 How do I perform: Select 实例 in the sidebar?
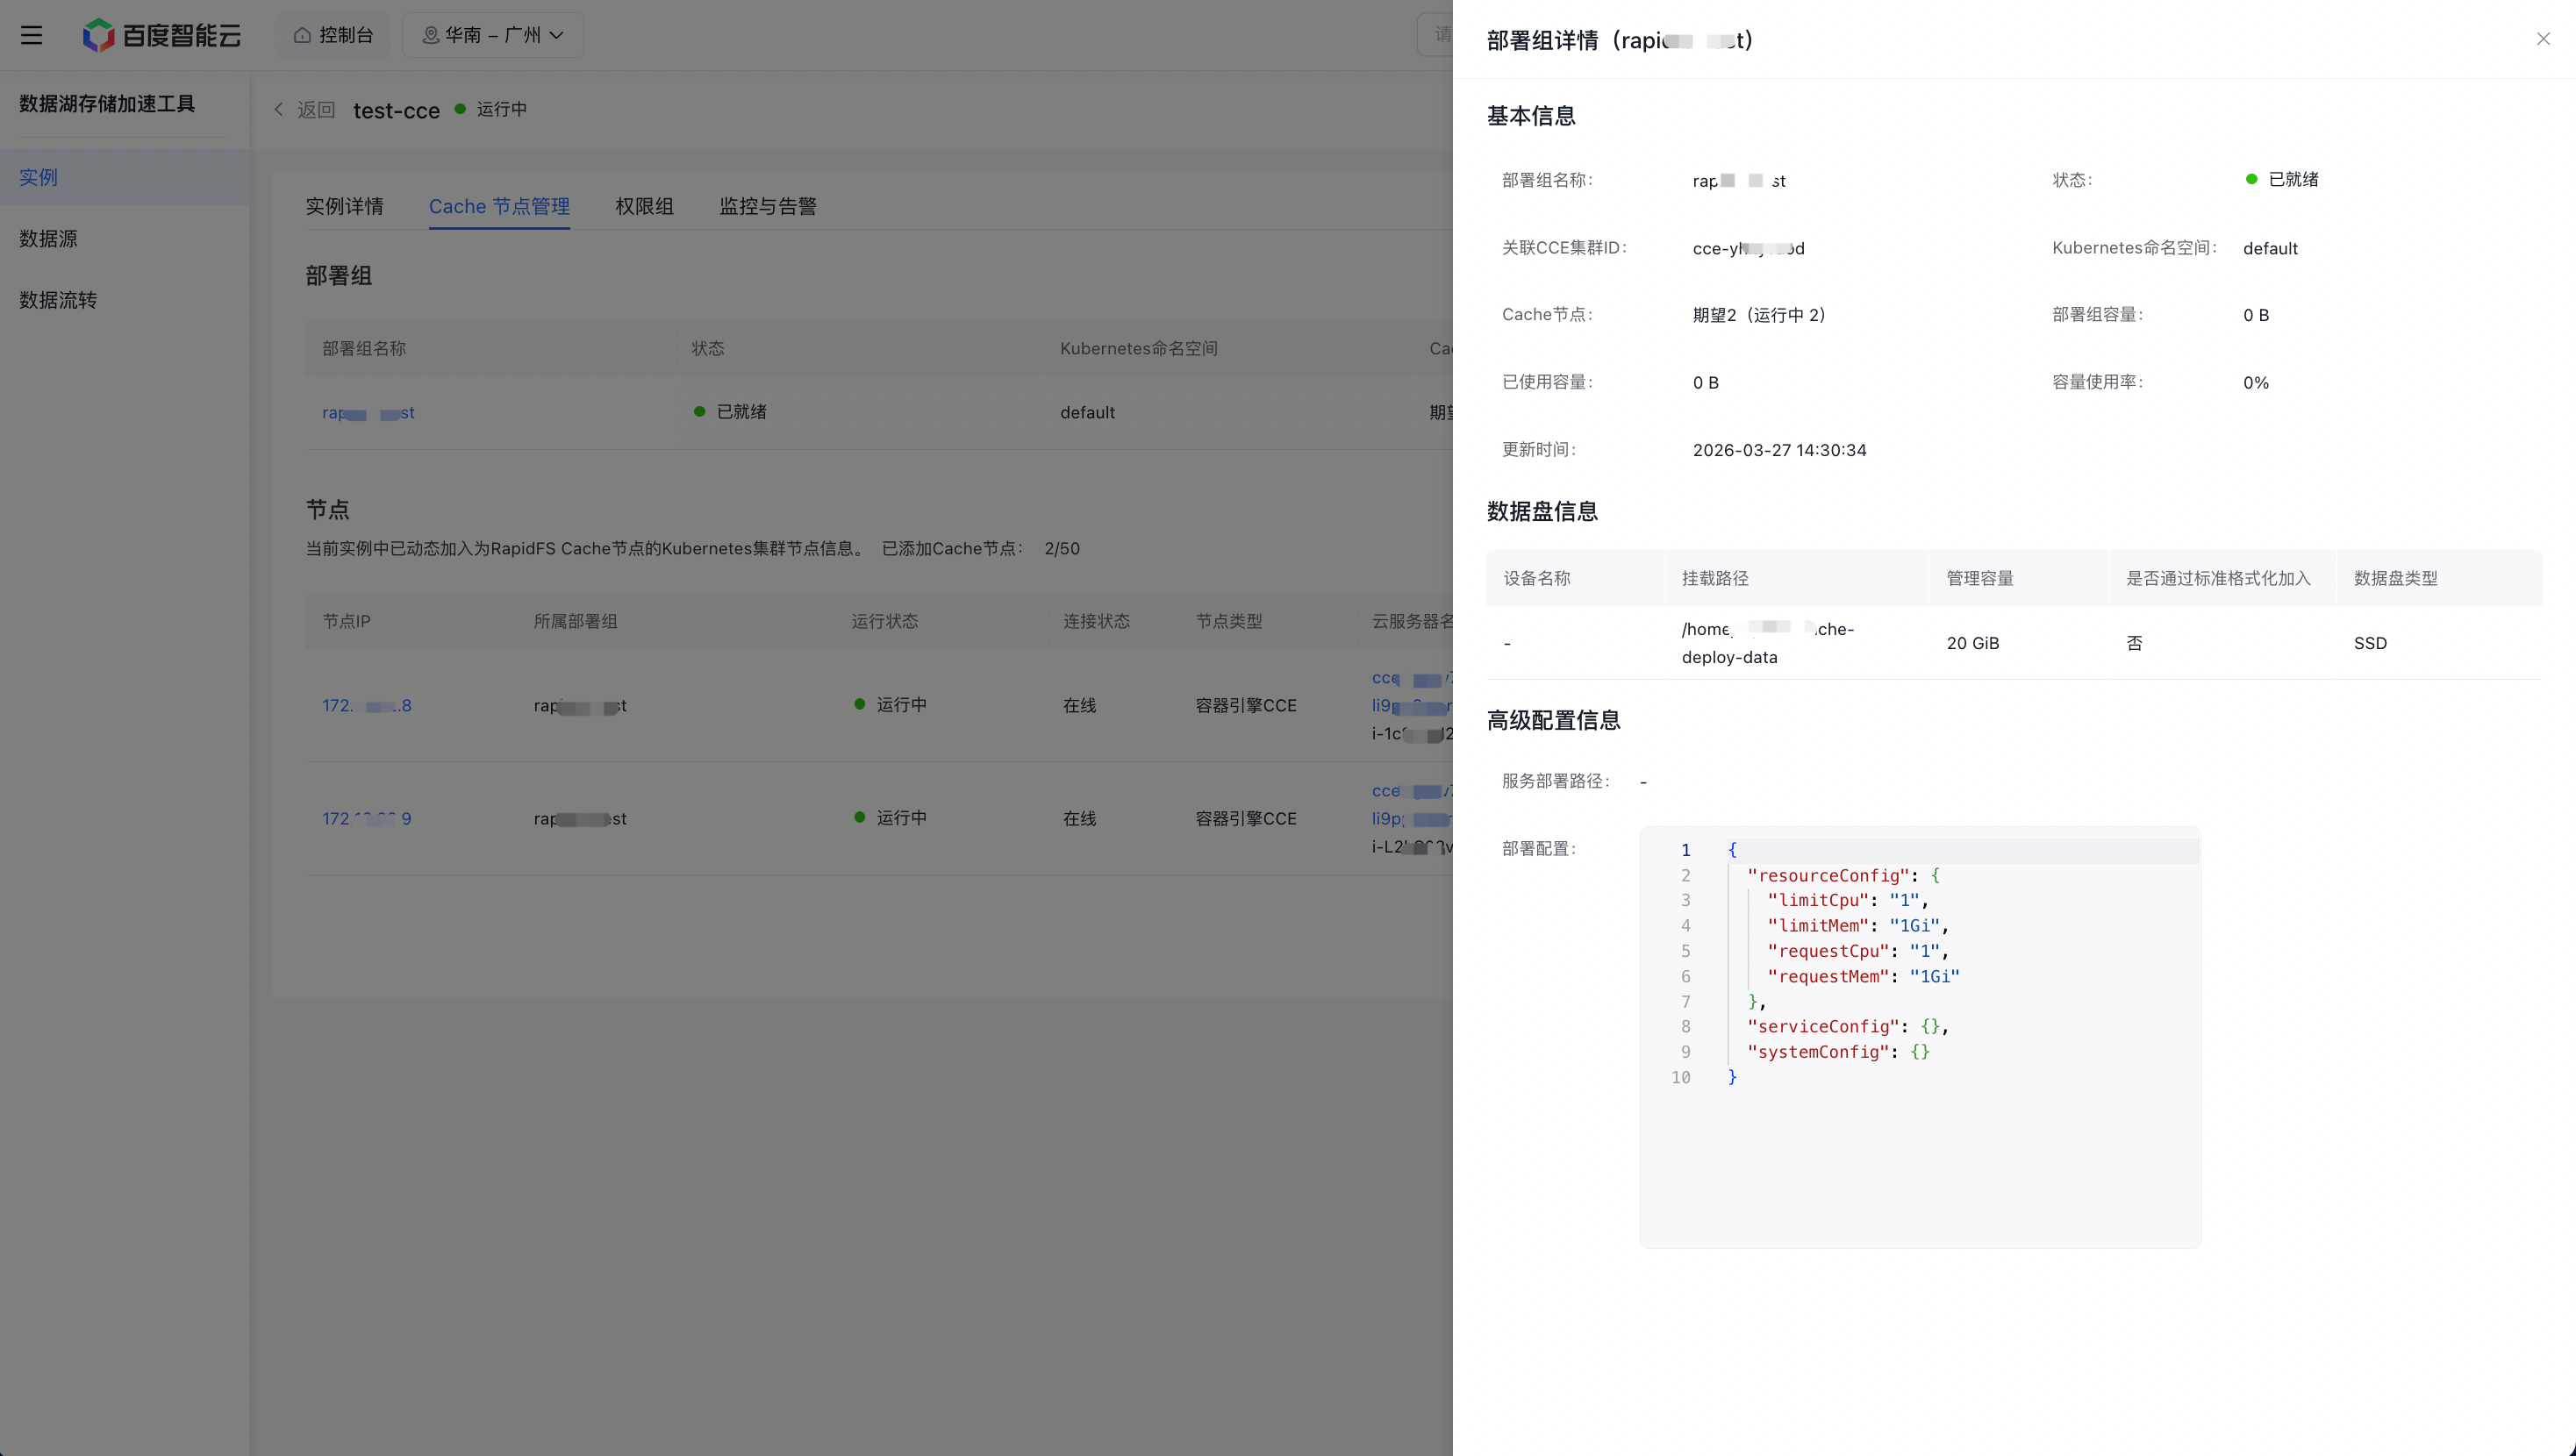(x=125, y=177)
